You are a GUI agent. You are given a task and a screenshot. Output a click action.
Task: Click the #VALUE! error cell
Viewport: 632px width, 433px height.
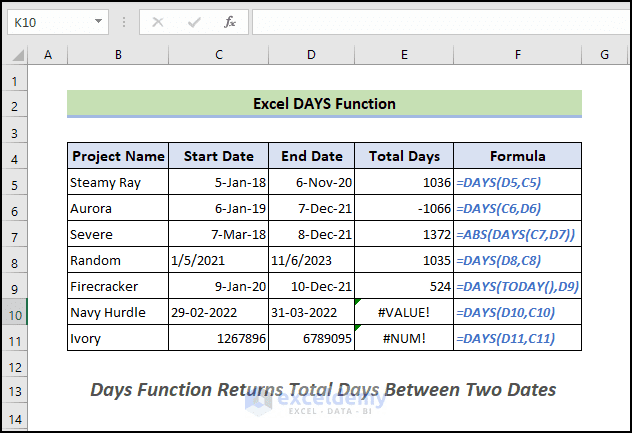click(x=404, y=312)
